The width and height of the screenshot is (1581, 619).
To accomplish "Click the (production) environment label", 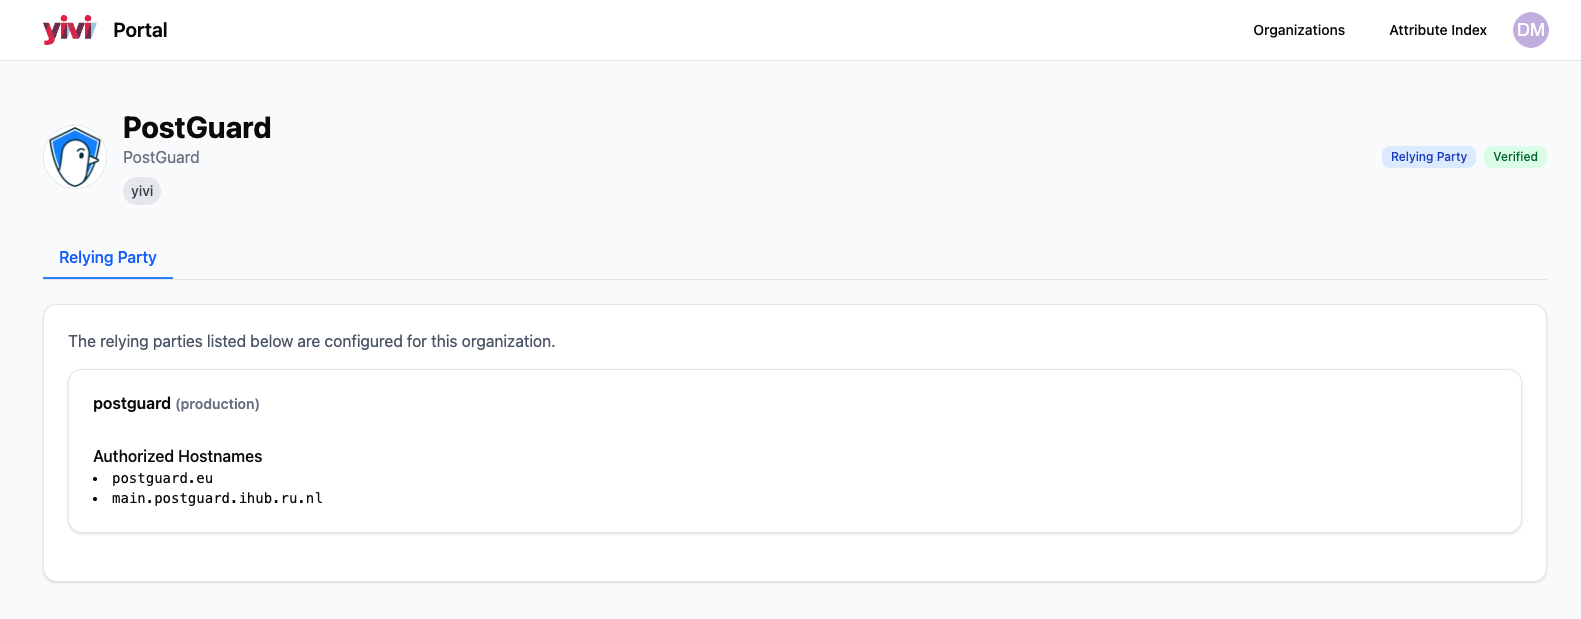I will pos(218,404).
